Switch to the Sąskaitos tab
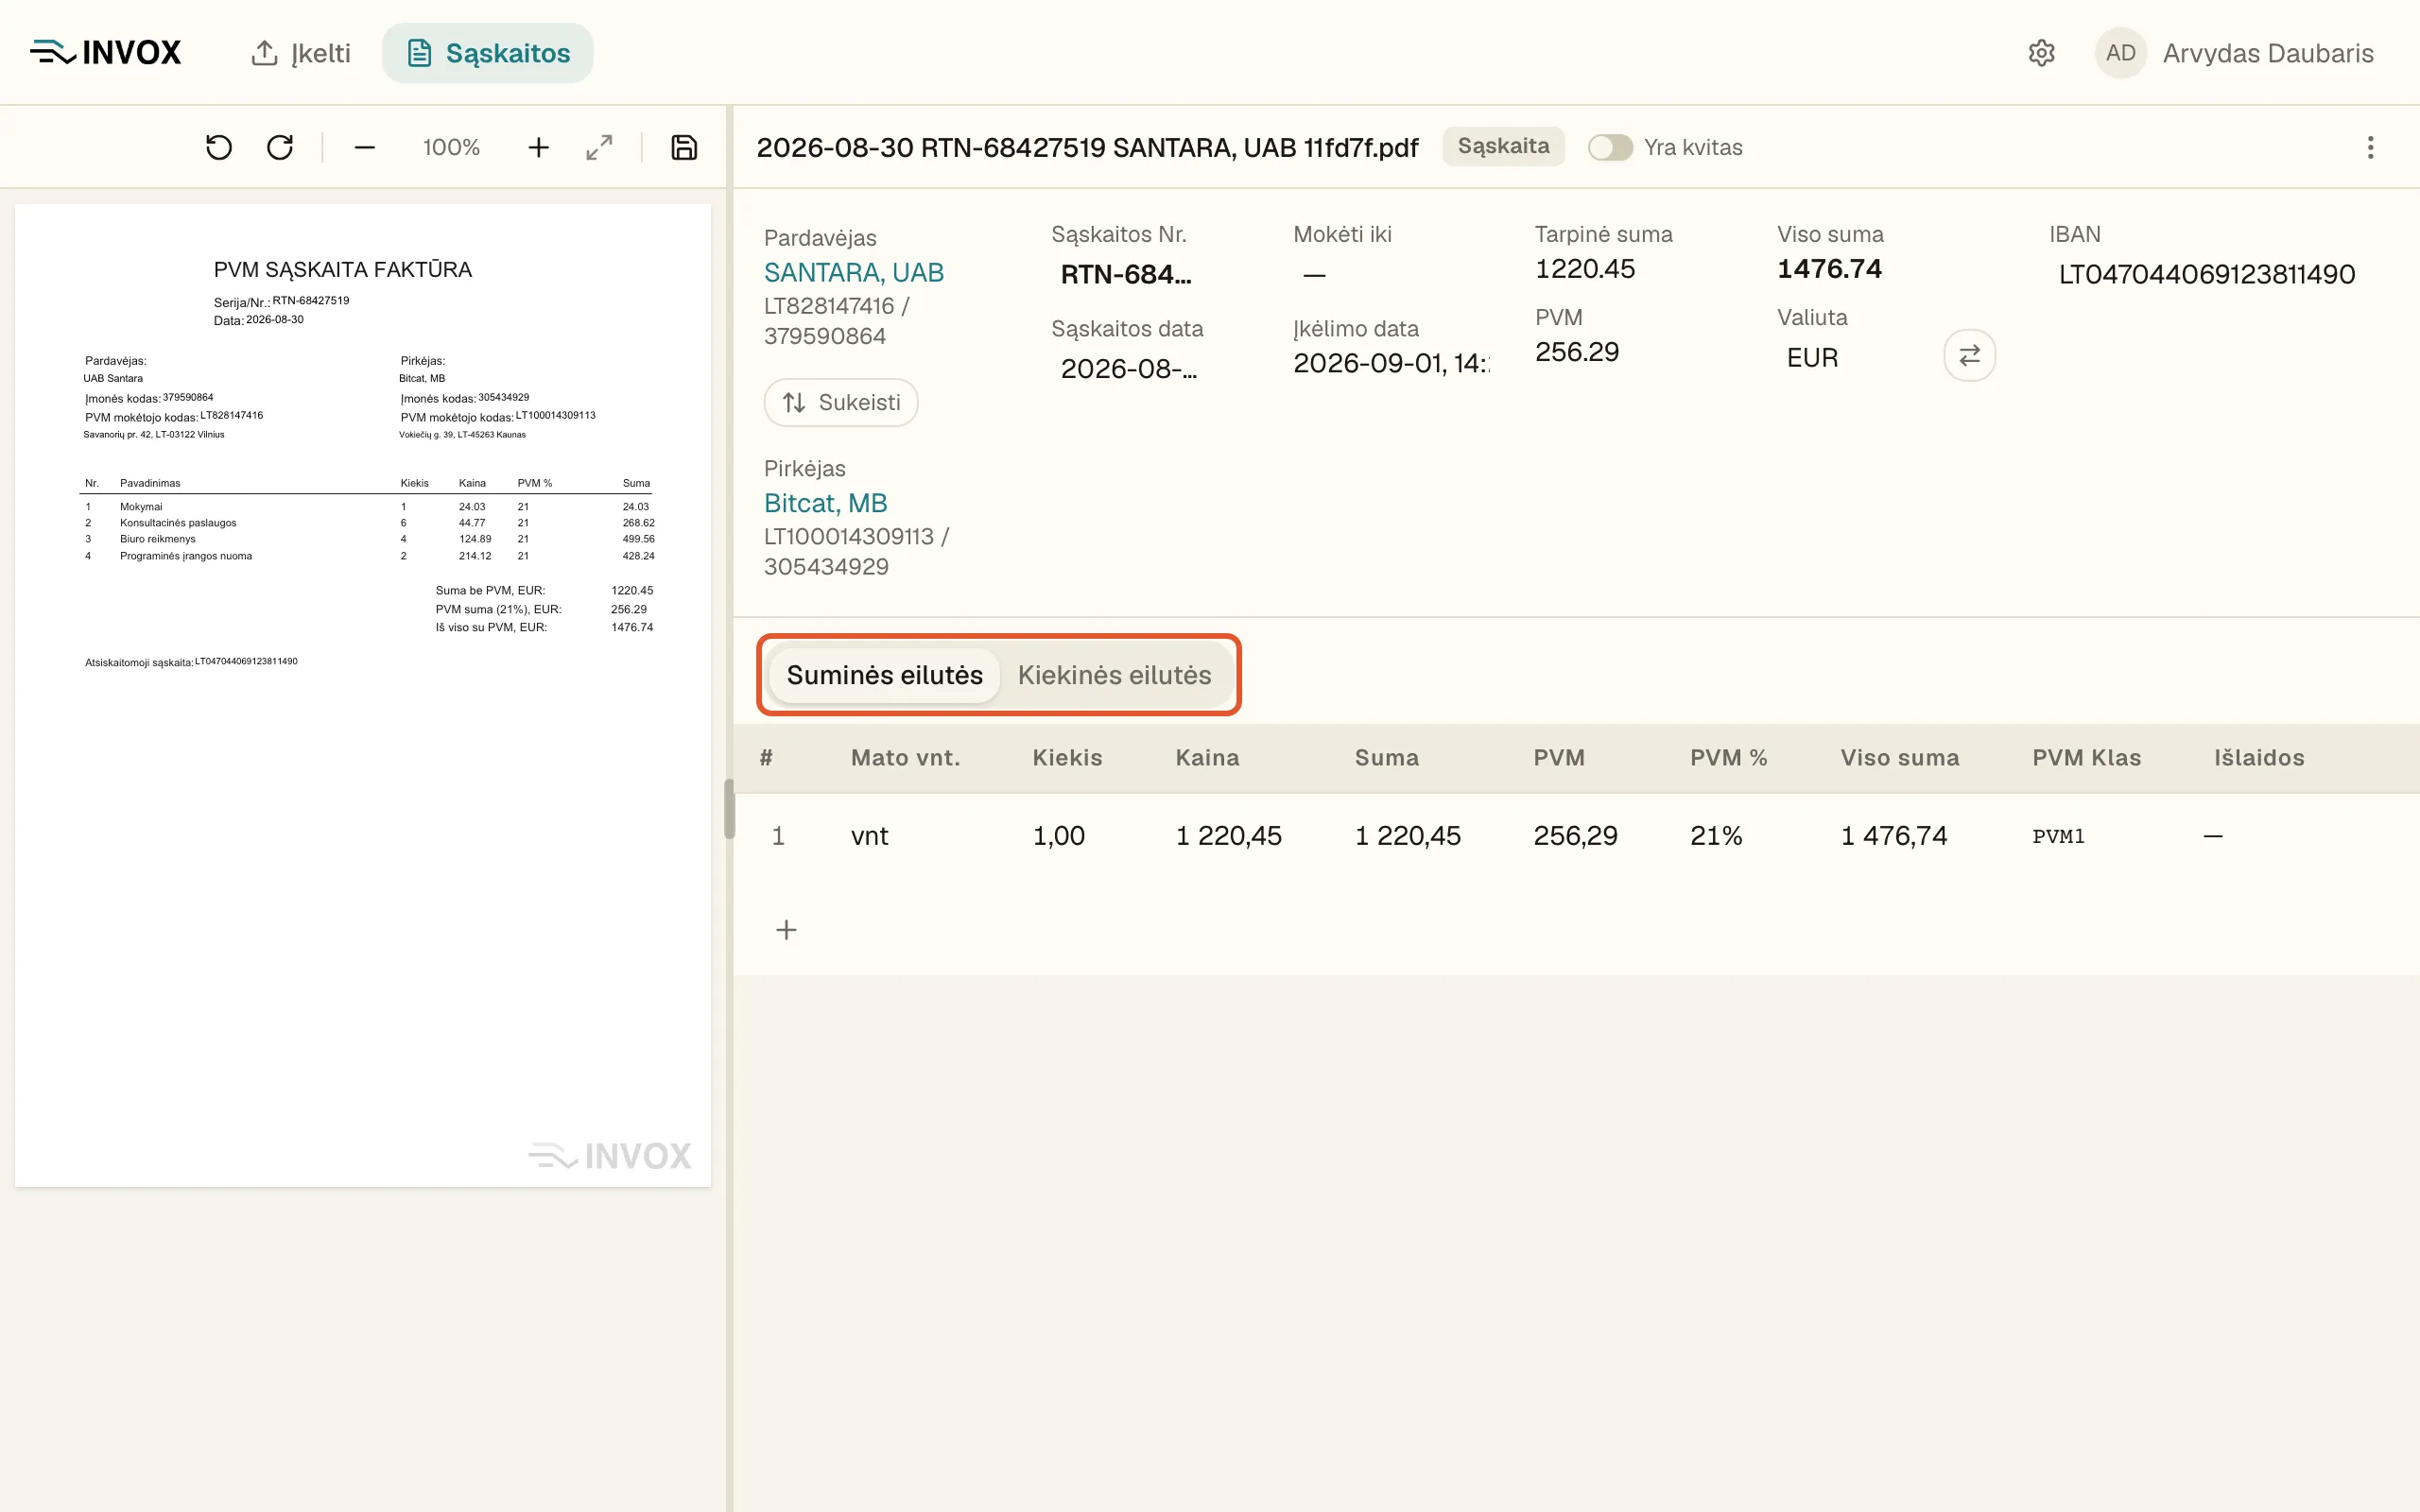Screen dimensions: 2420x1512 point(488,53)
